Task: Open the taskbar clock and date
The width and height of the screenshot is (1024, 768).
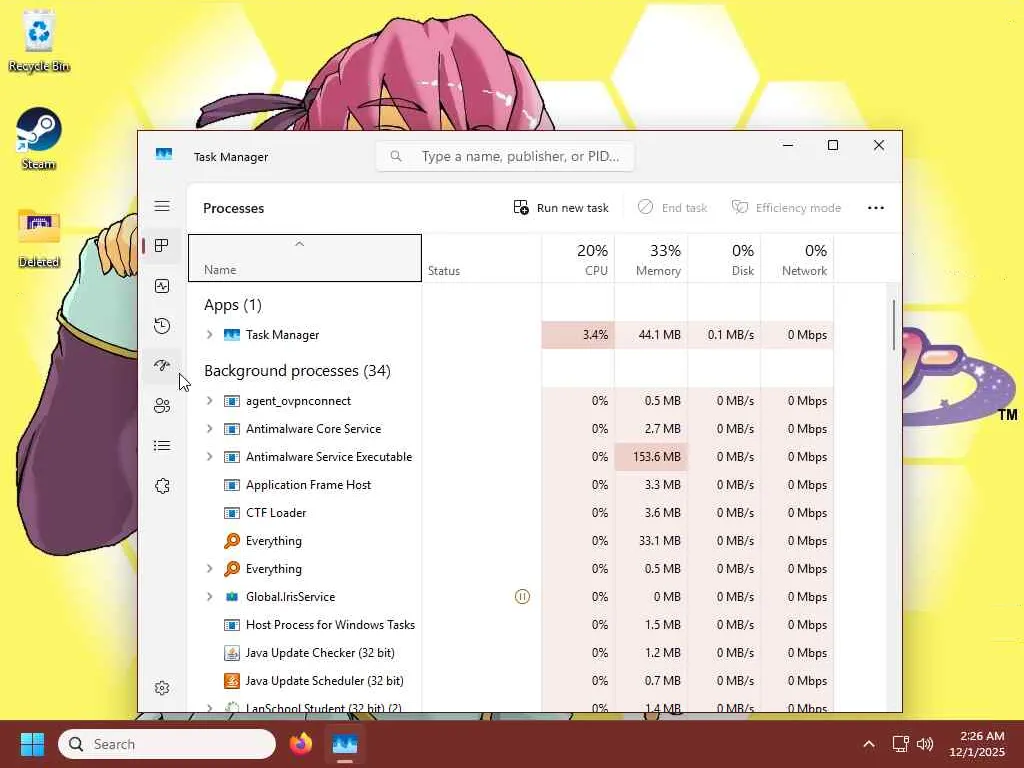Action: [977, 744]
